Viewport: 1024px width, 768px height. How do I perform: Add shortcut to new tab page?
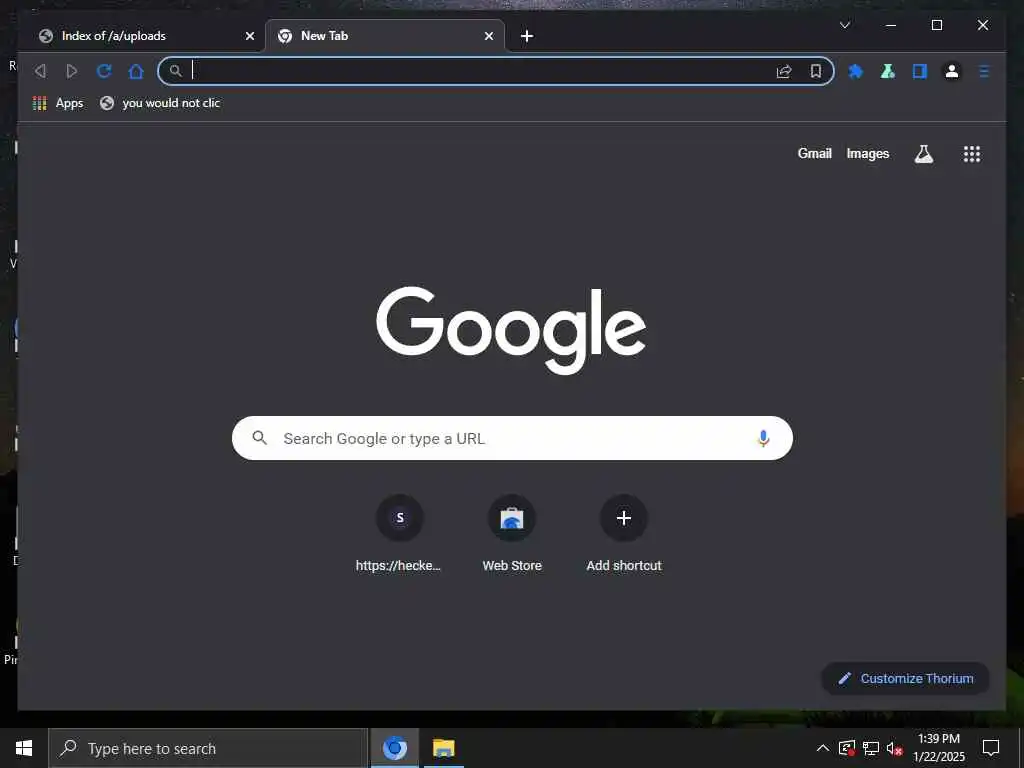coord(624,533)
